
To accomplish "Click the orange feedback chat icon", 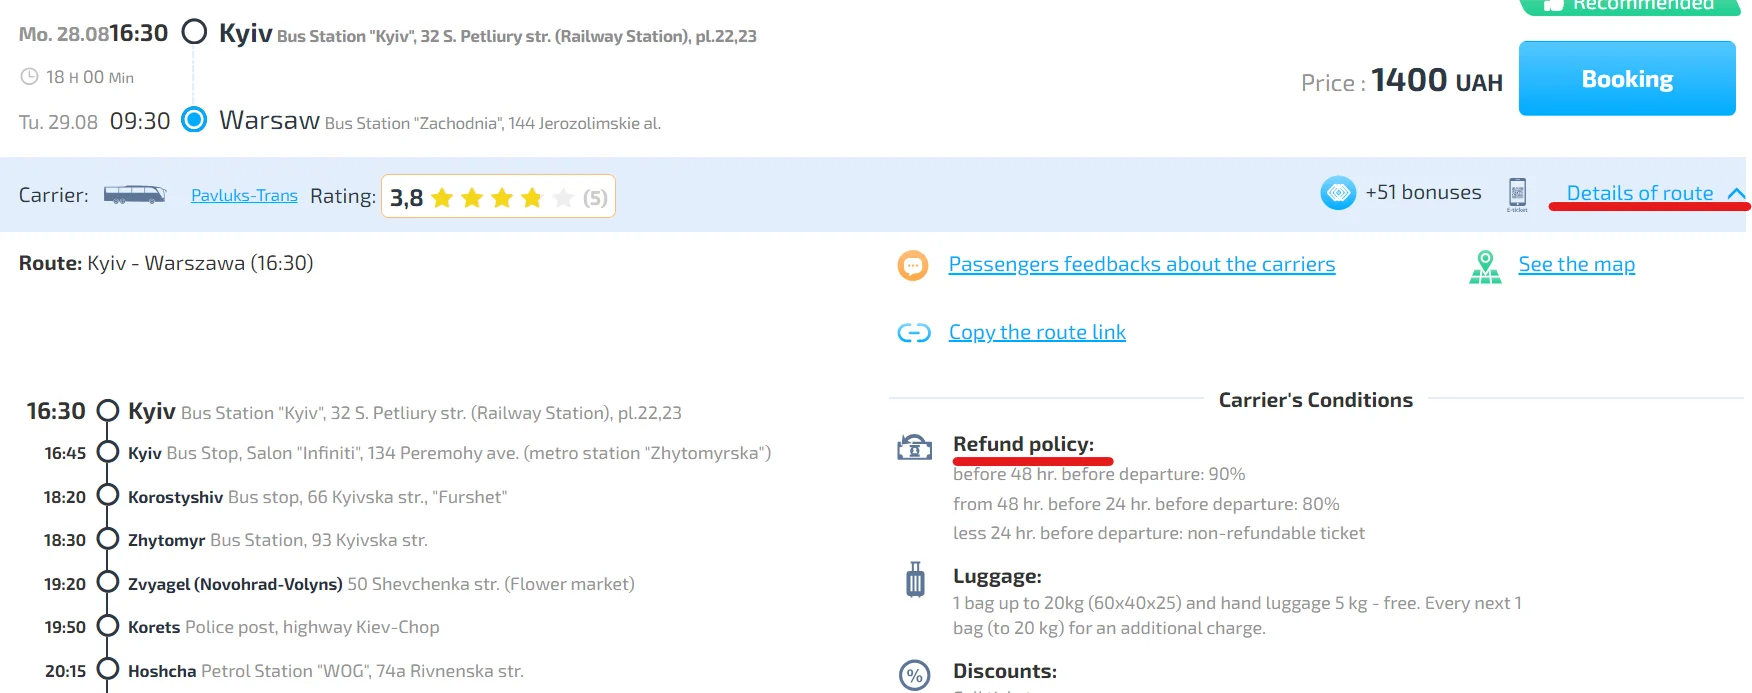I will tap(913, 265).
